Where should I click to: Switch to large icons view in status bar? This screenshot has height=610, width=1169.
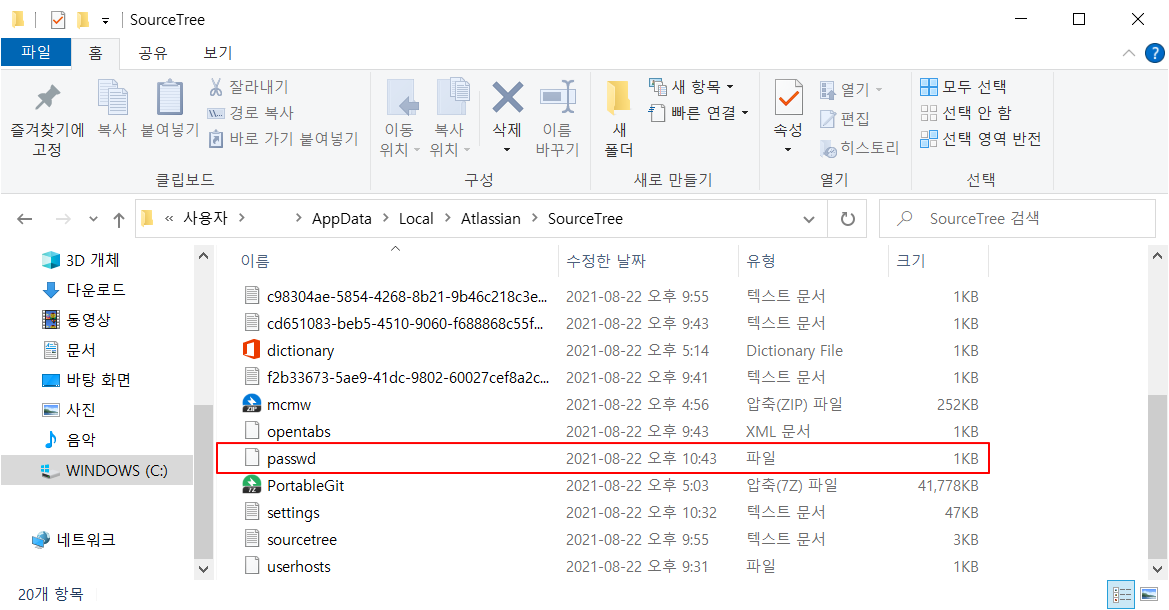1149,594
